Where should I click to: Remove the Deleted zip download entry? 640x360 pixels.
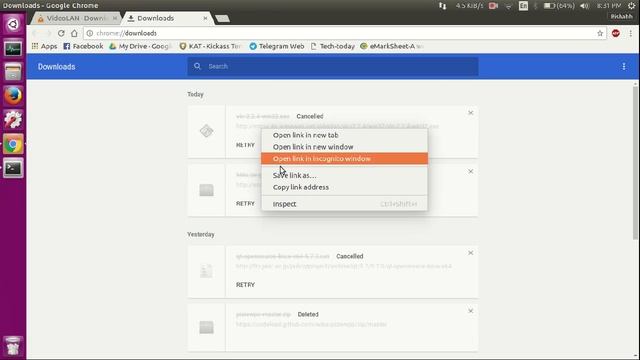tap(471, 311)
